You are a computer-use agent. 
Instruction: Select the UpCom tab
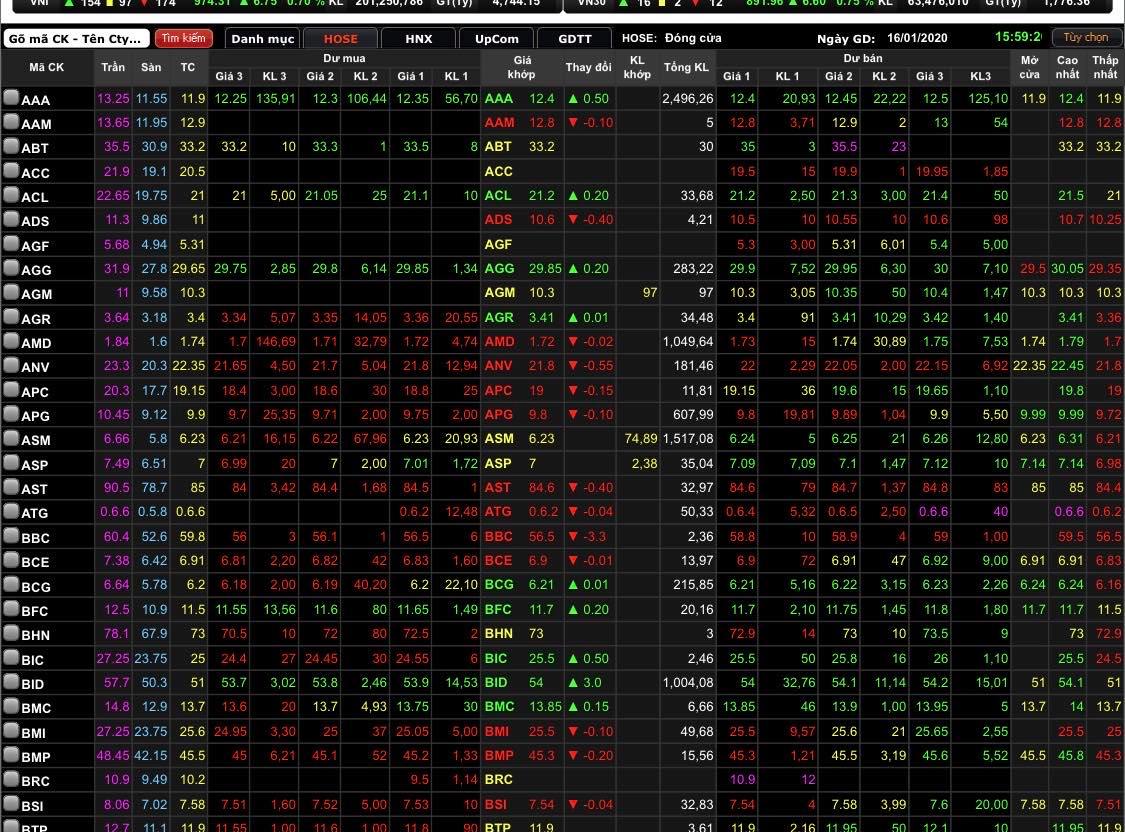[x=496, y=39]
